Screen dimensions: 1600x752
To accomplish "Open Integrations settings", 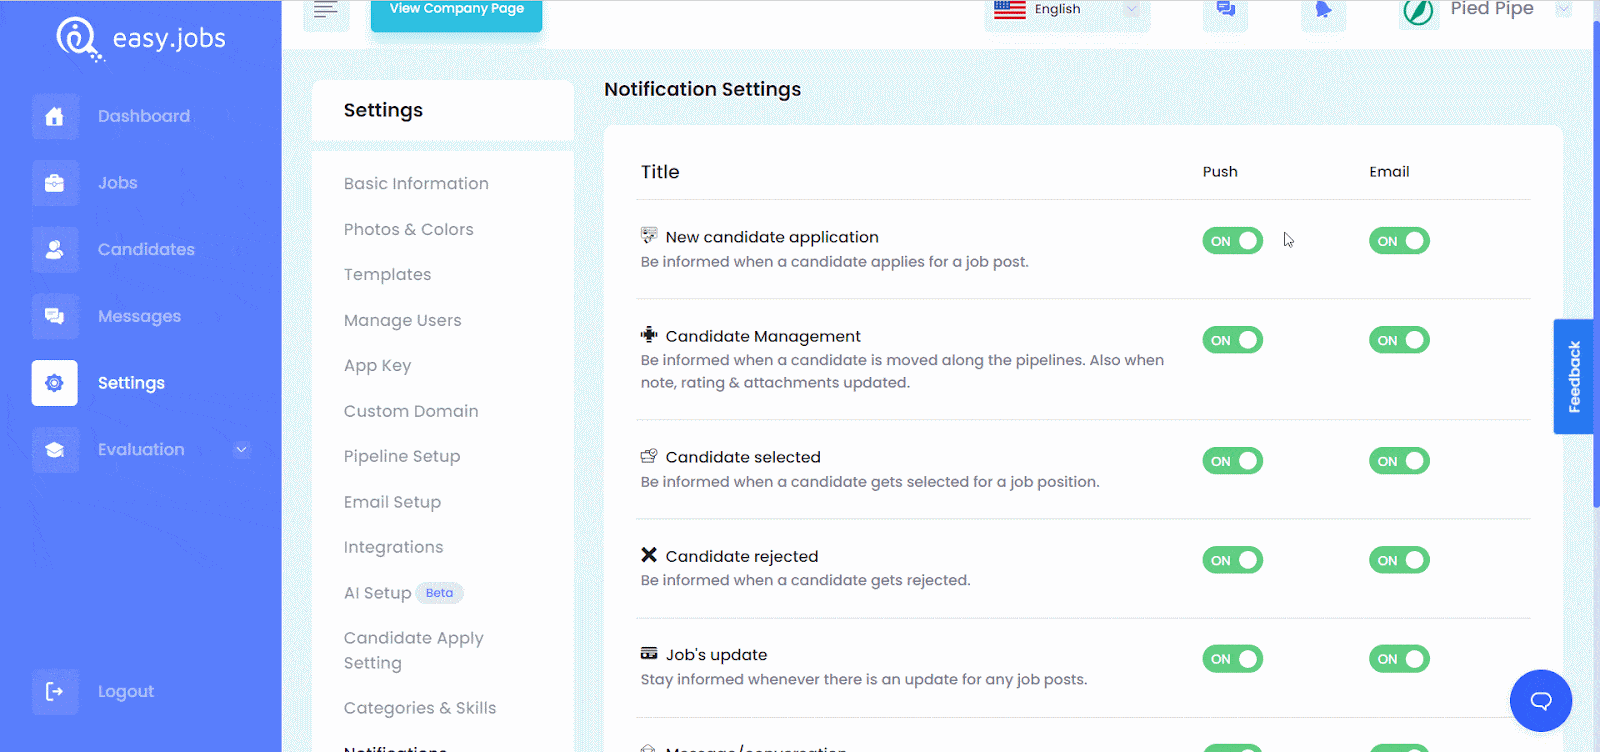I will click(393, 547).
